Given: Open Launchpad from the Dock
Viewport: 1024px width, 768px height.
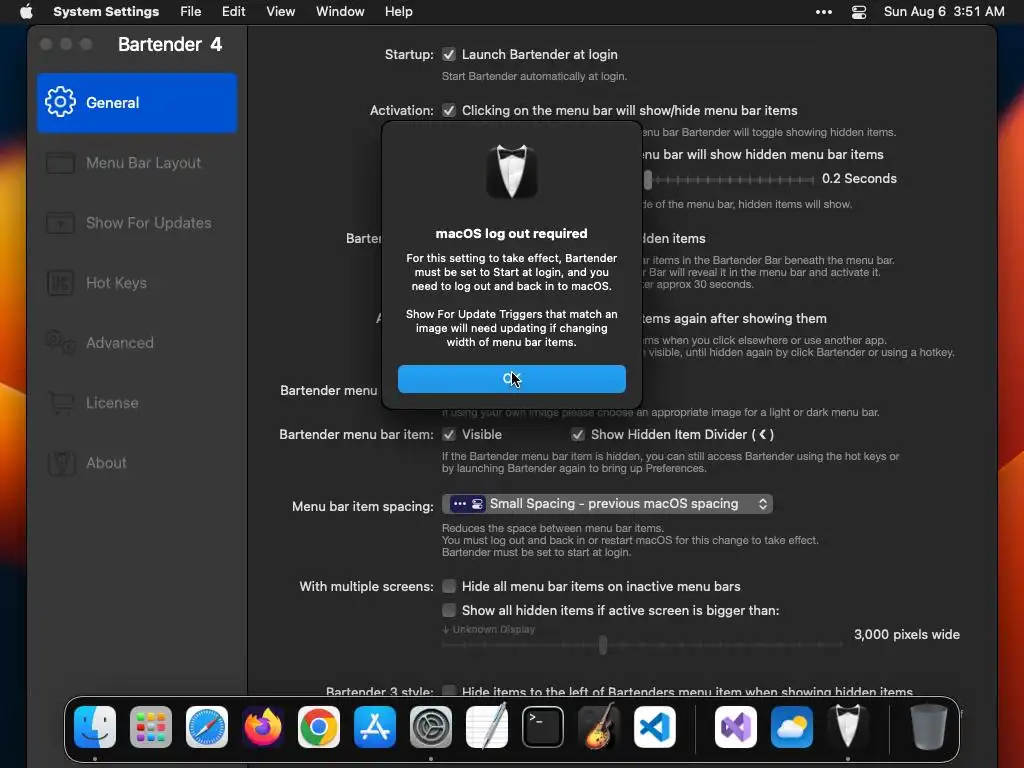Looking at the screenshot, I should (x=151, y=727).
